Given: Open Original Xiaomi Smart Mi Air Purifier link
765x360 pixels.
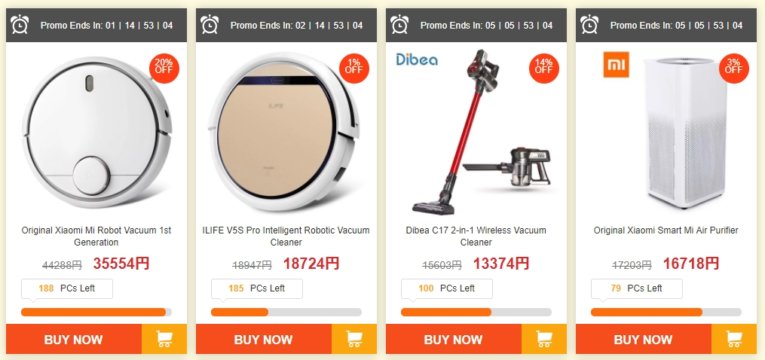Looking at the screenshot, I should 666,230.
